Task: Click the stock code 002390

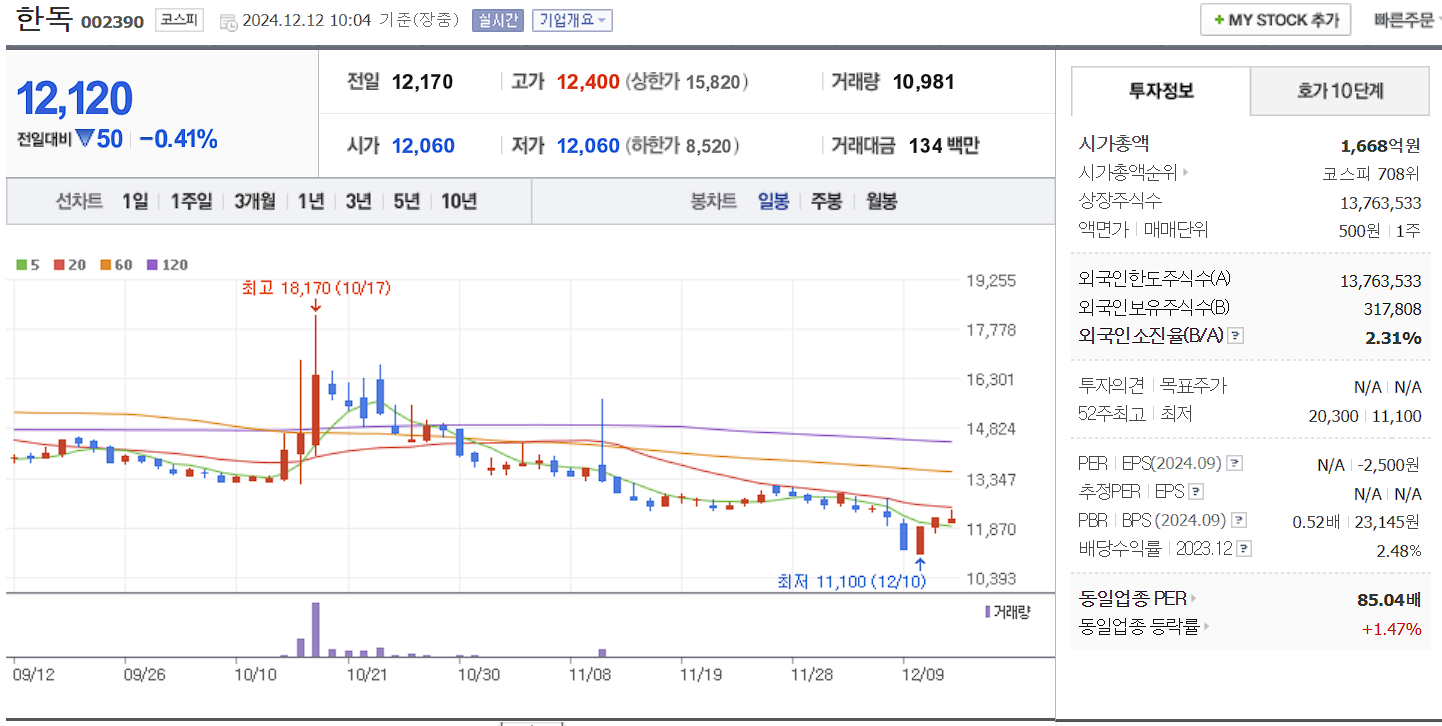Action: coord(112,22)
